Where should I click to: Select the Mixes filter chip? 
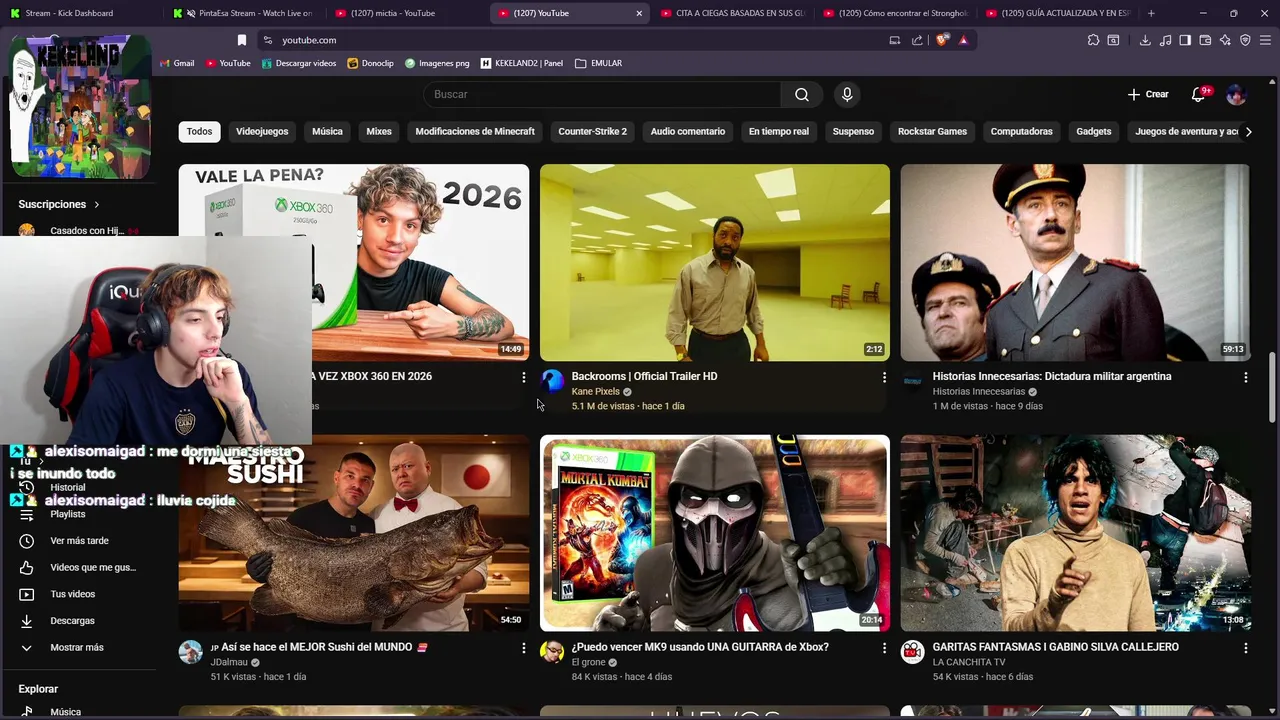[379, 131]
